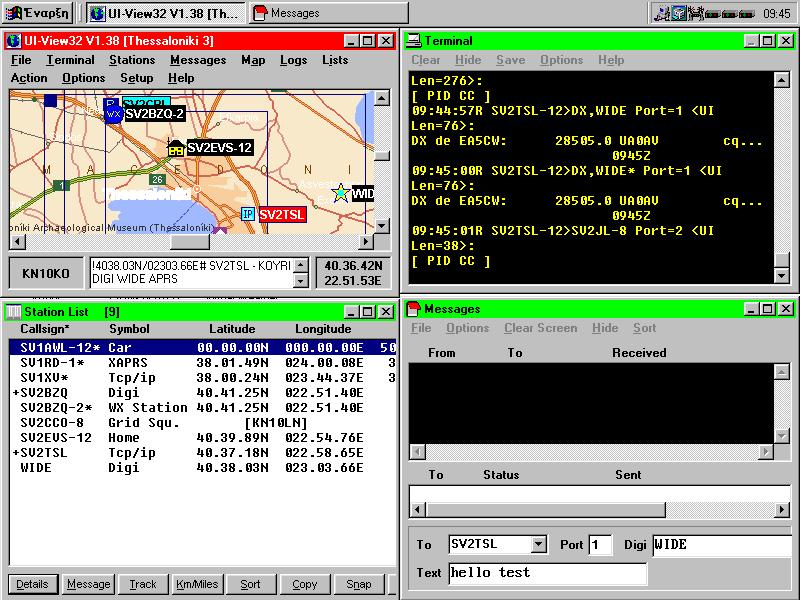Switch to Messages taskbar button

(329, 13)
